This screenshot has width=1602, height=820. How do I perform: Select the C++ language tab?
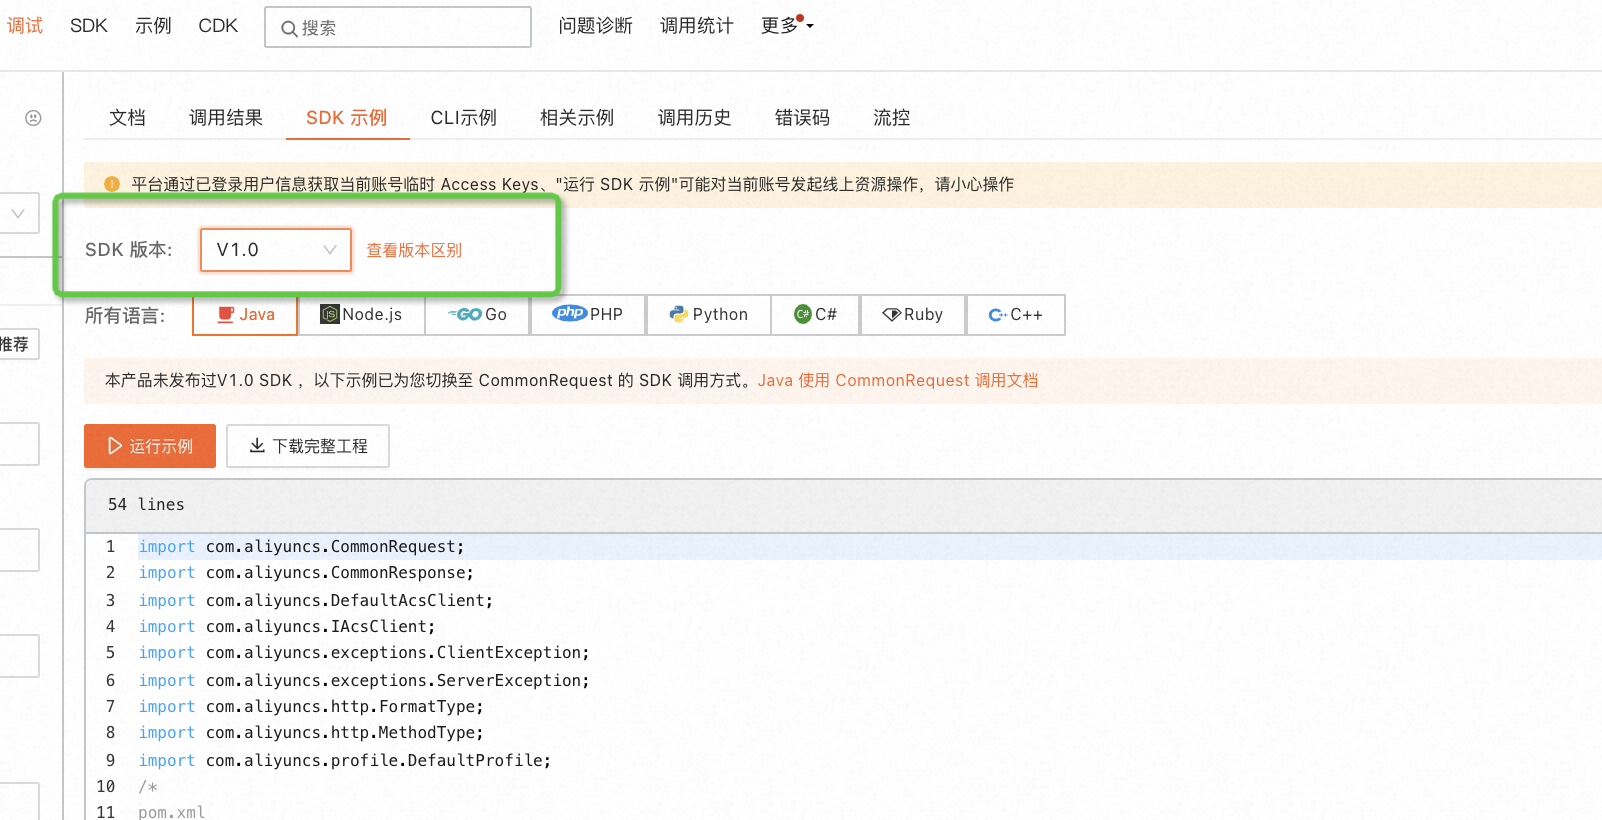coord(1016,315)
